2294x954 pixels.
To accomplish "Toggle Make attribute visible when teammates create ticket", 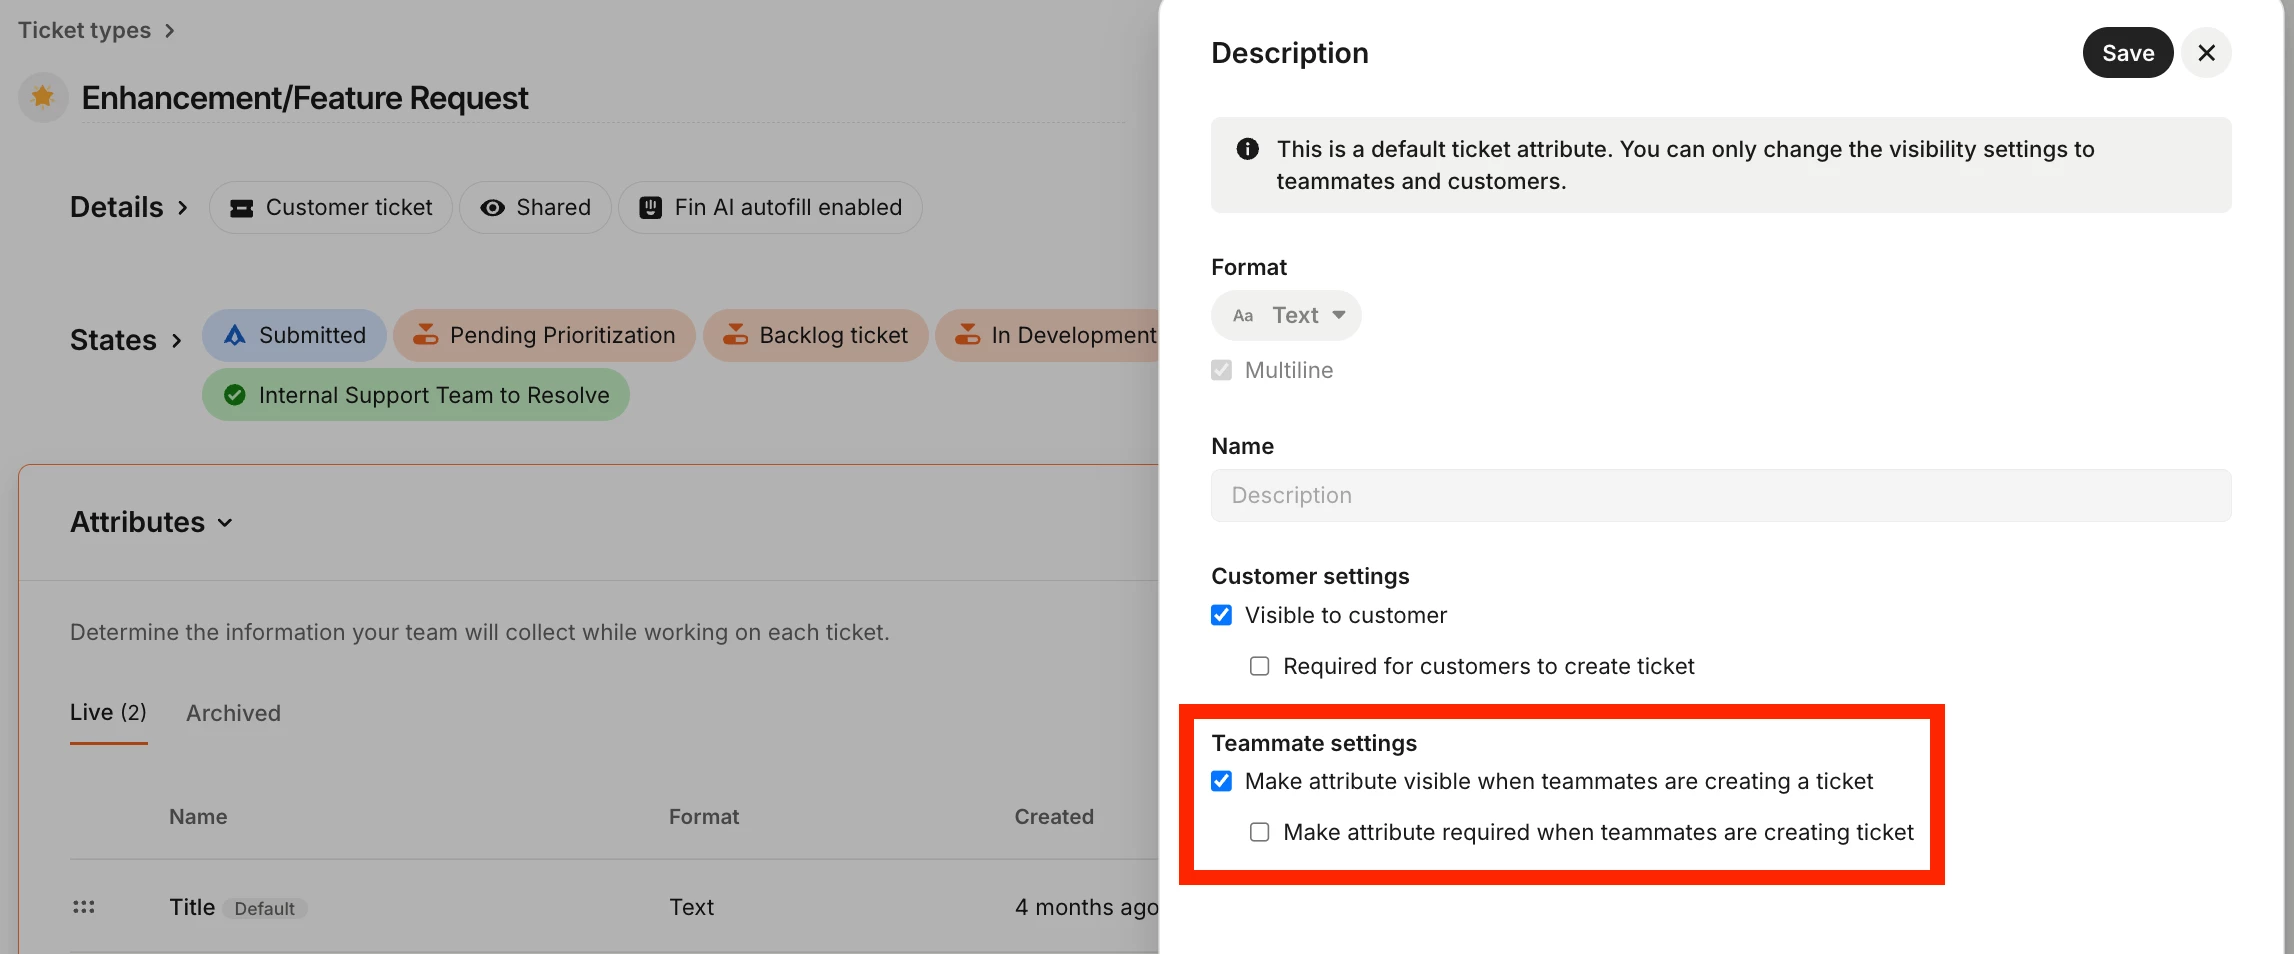I will point(1221,781).
